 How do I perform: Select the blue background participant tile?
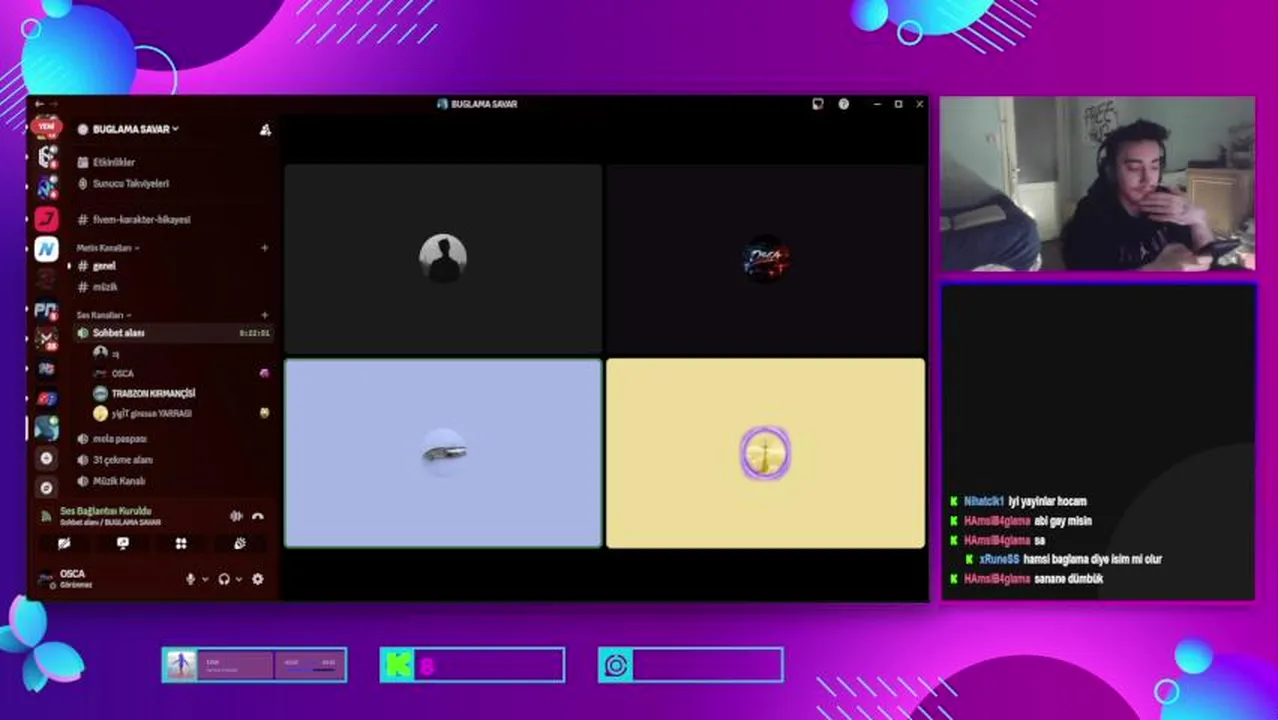[443, 453]
